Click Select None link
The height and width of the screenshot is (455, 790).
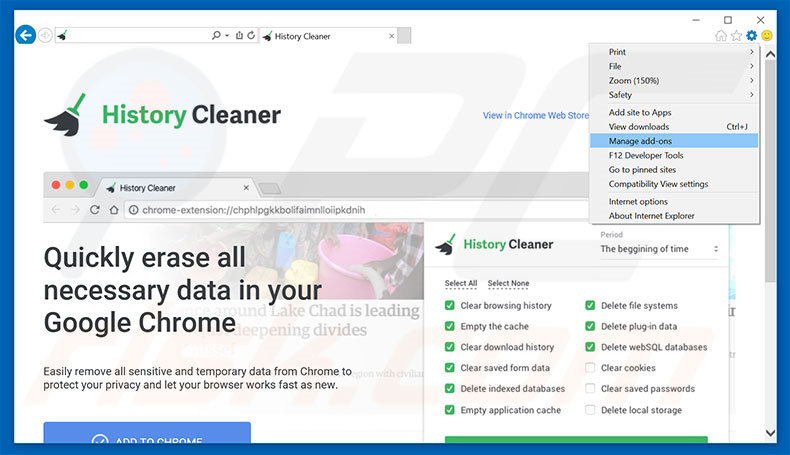pyautogui.click(x=508, y=283)
